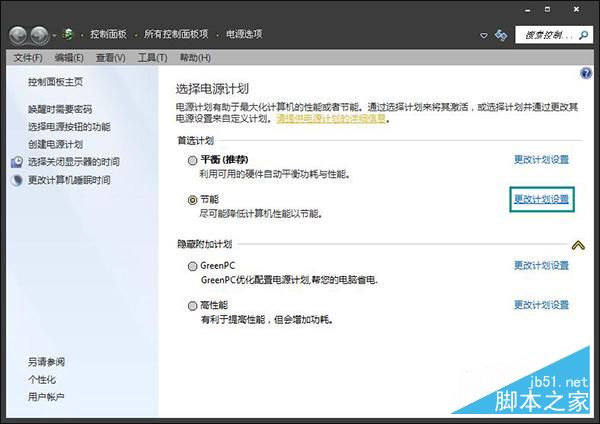The width and height of the screenshot is (600, 424).
Task: Open 更改计算机睡眠时间 link
Action: (x=69, y=180)
